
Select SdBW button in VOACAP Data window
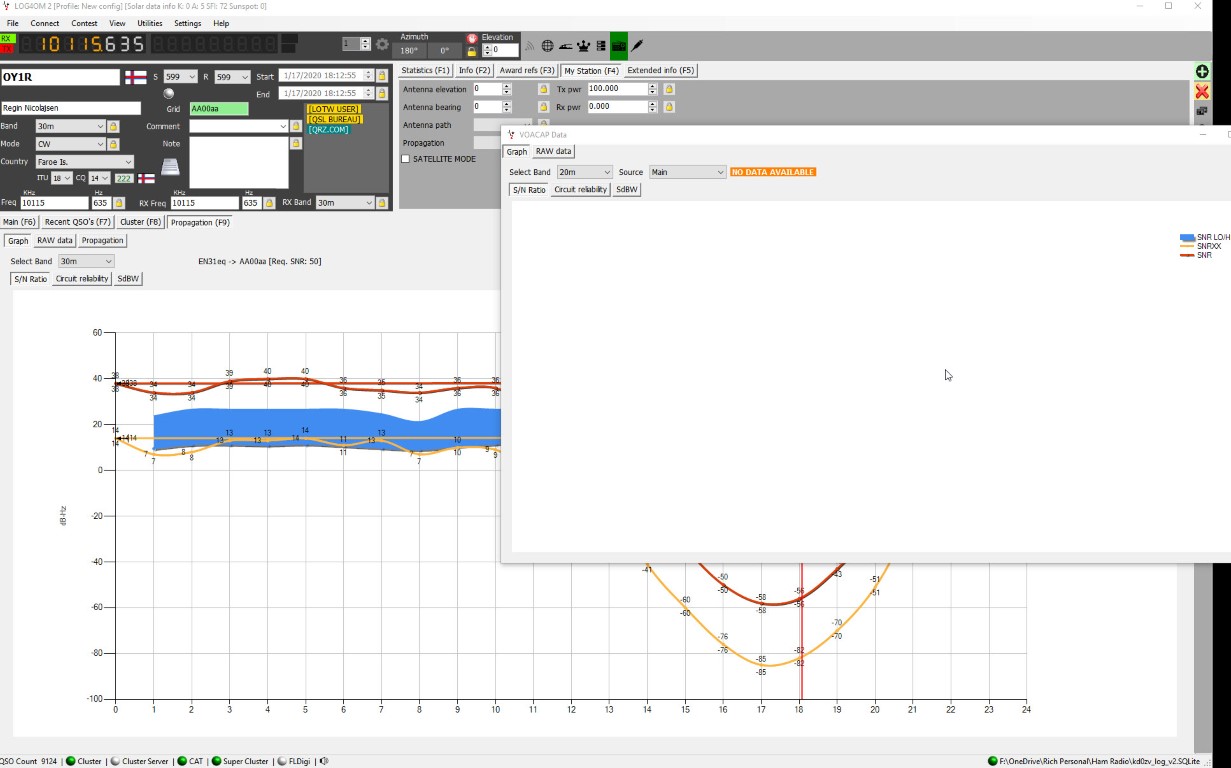pyautogui.click(x=627, y=189)
